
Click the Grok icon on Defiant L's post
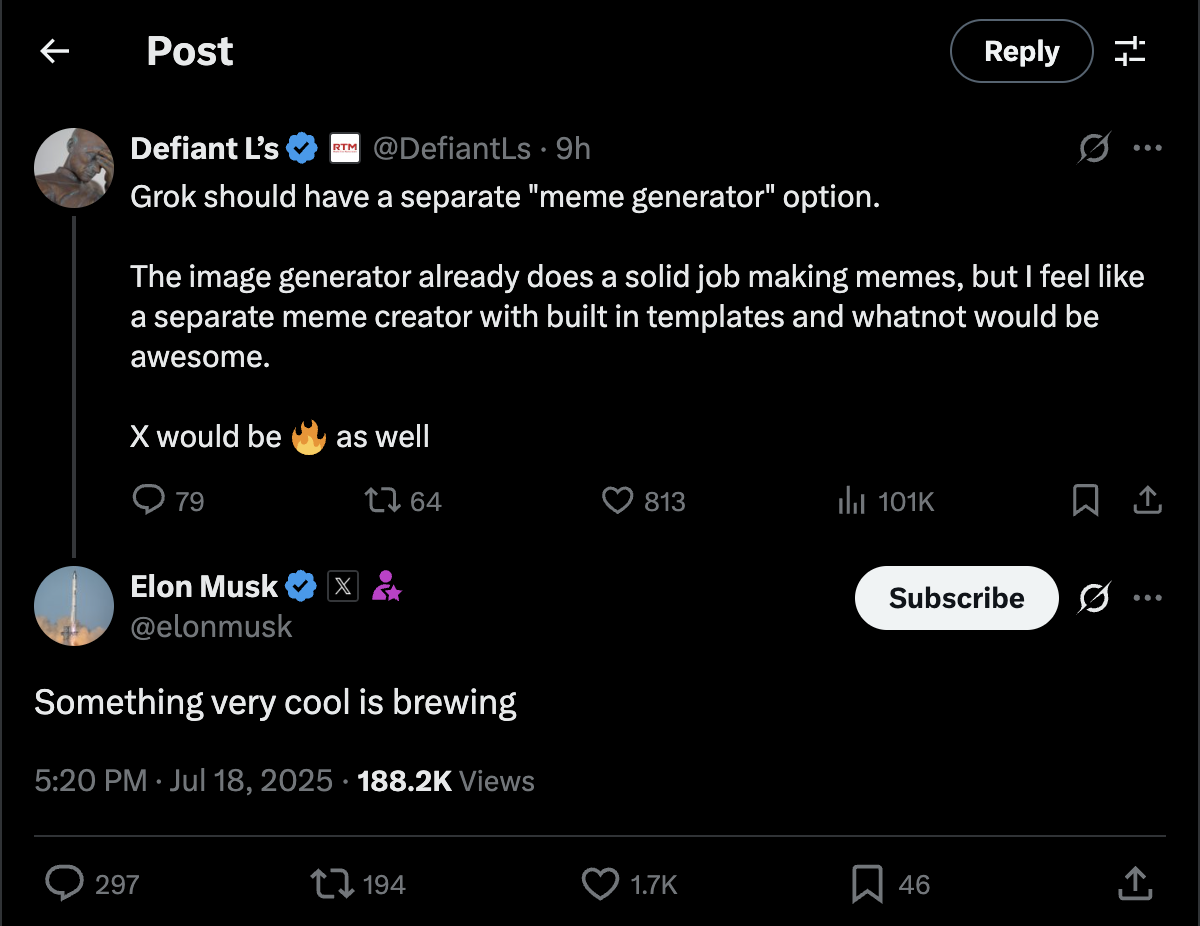coord(1094,149)
